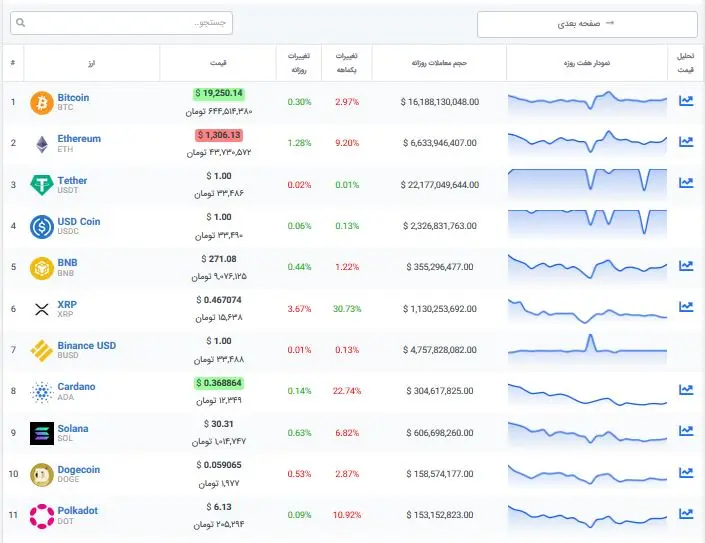Select Cardano monthly change 22.74%
Image resolution: width=705 pixels, height=543 pixels.
tap(347, 391)
